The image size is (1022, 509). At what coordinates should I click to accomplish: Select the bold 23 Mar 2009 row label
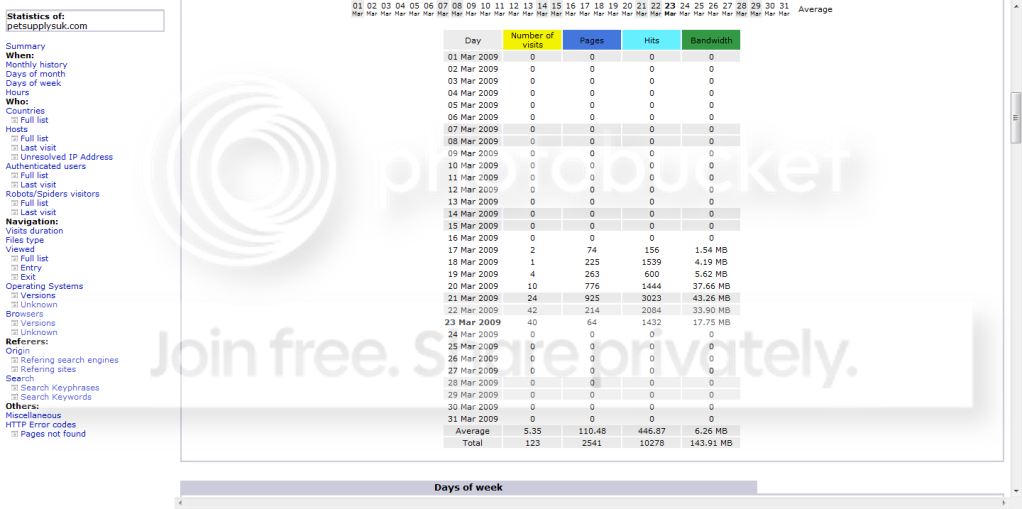473,323
